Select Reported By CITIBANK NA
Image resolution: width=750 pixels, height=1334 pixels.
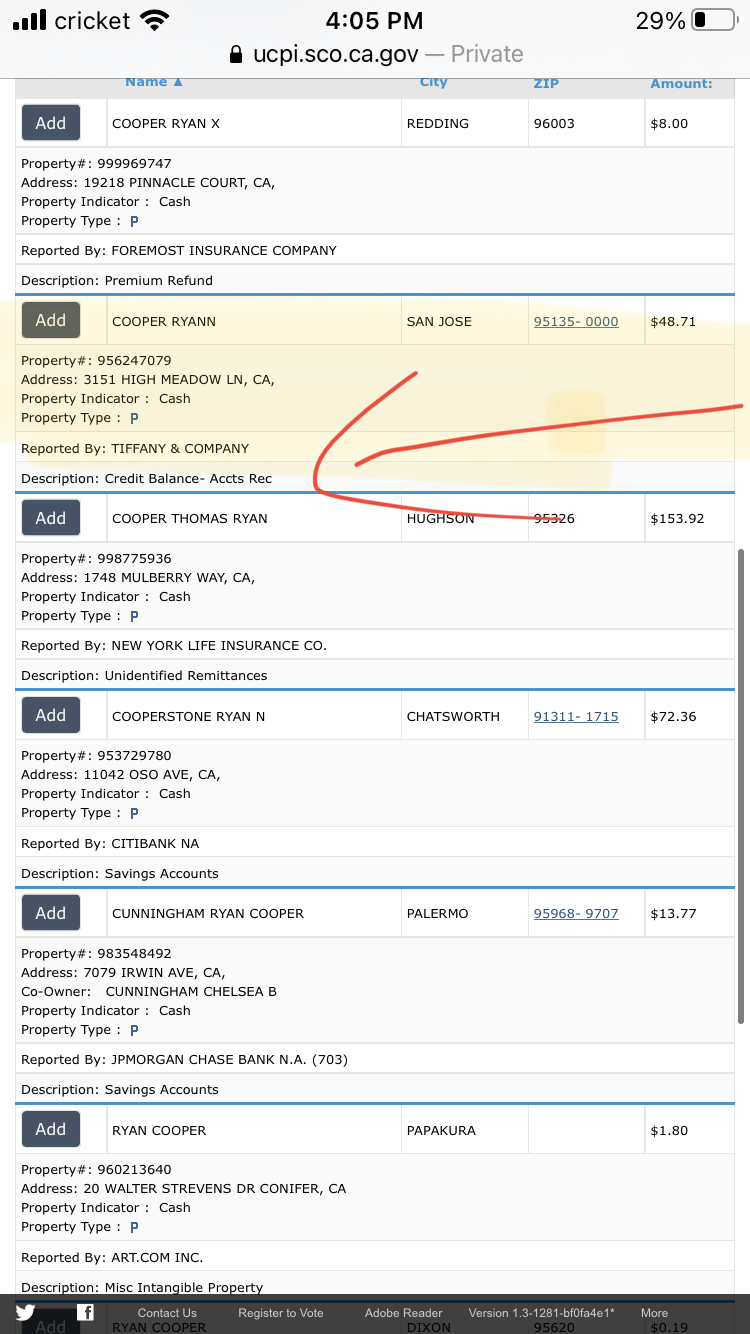pos(110,843)
